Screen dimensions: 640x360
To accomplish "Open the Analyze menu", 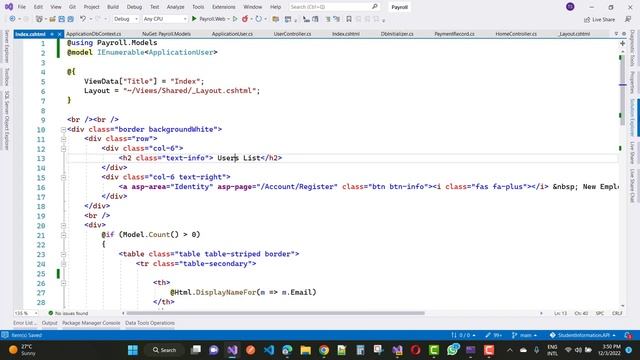I will point(176,7).
